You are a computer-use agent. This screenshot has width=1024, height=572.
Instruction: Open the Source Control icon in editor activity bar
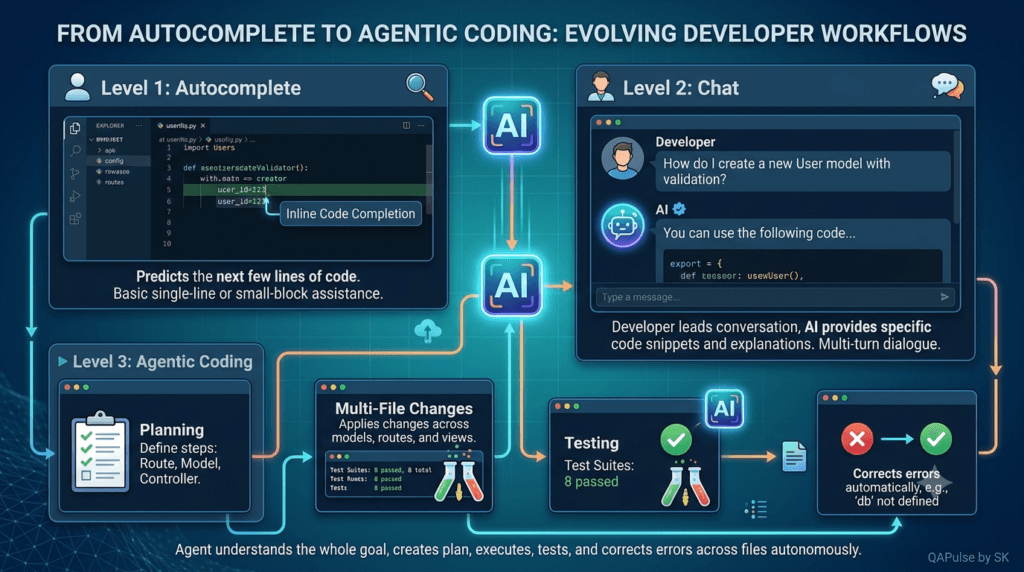(74, 173)
